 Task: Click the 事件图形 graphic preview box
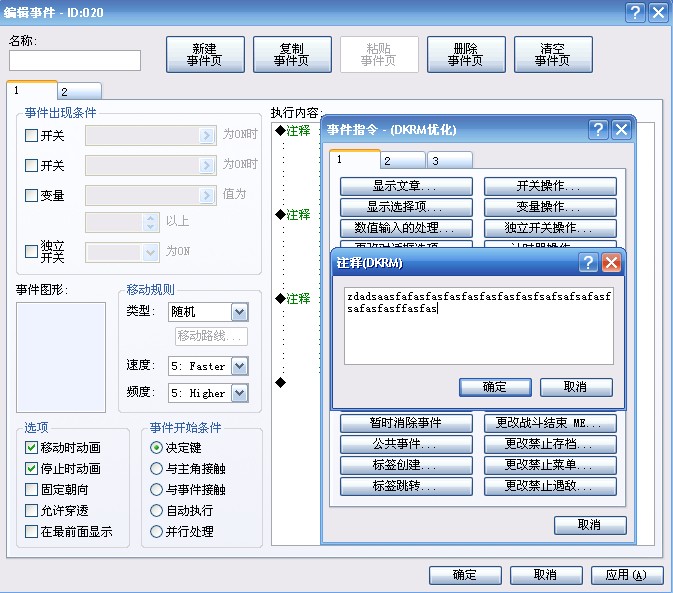click(61, 357)
